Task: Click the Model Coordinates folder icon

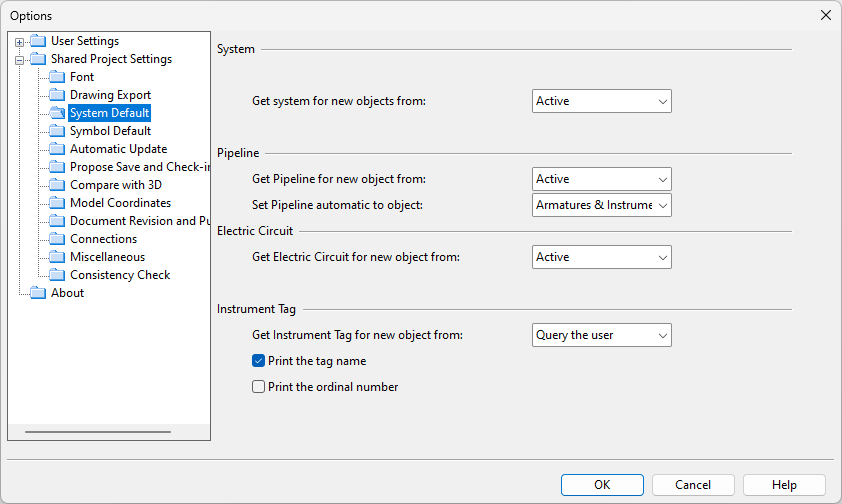Action: point(57,203)
